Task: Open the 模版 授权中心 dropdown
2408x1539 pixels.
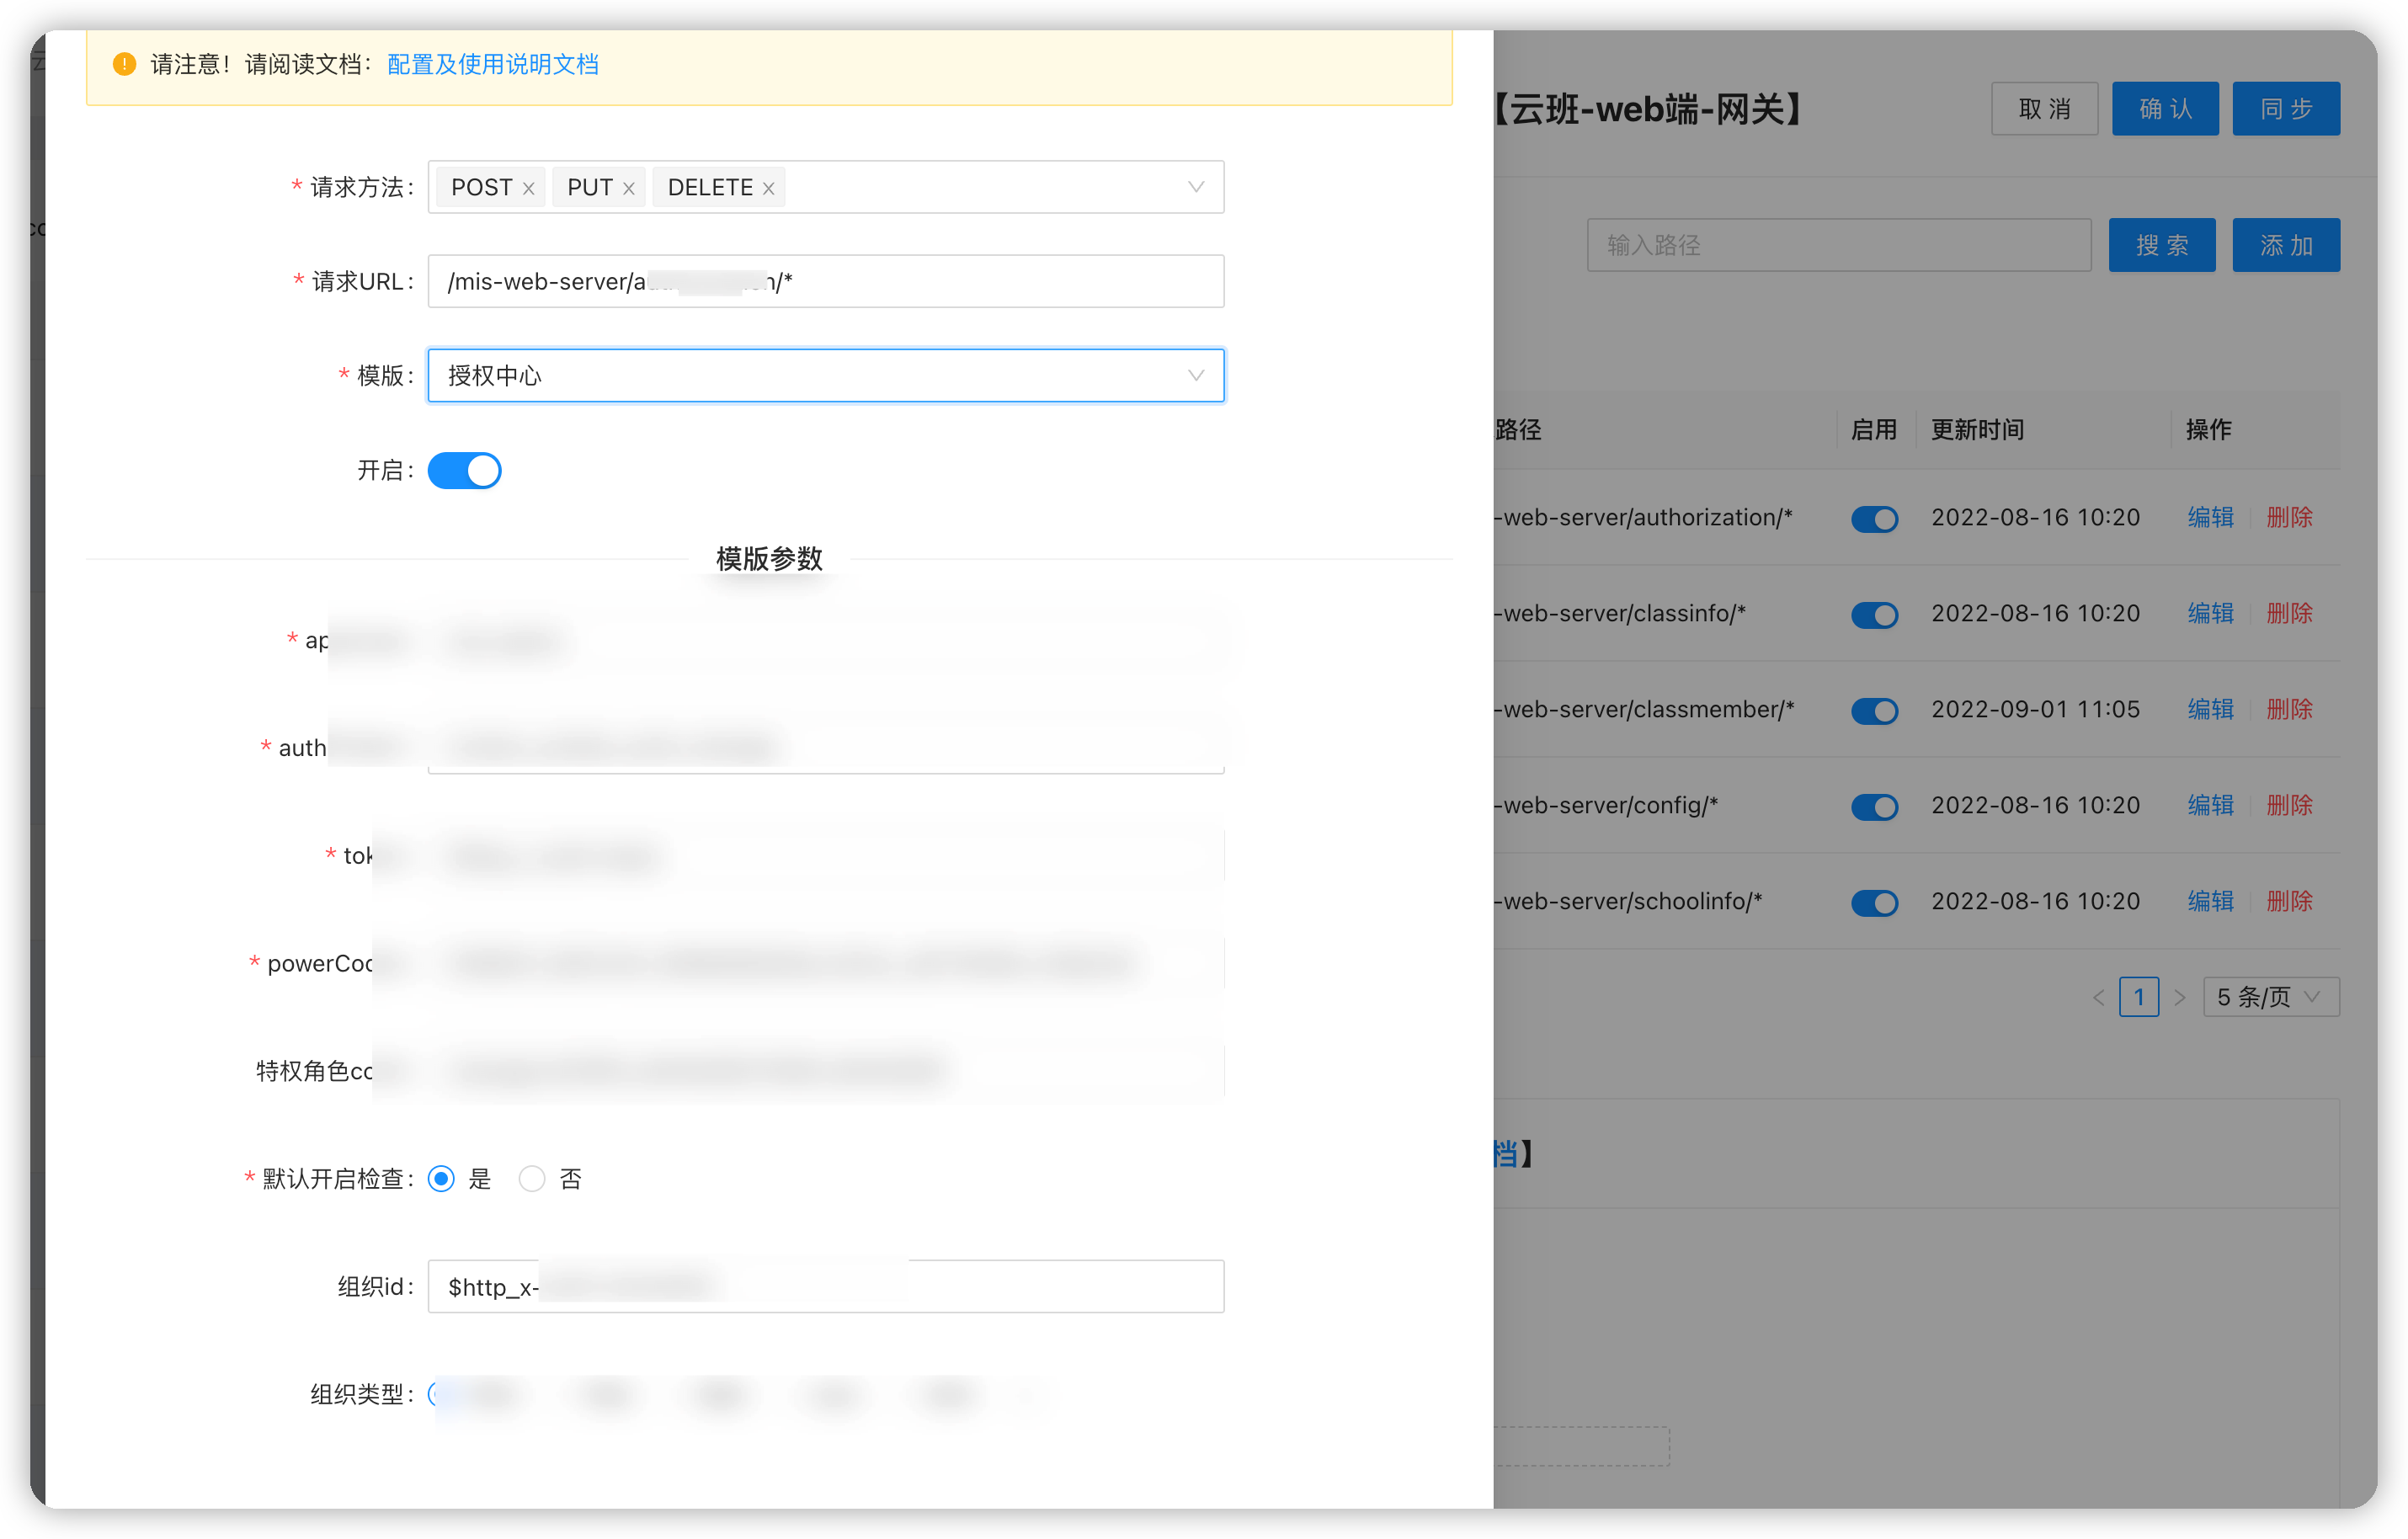Action: coord(825,375)
